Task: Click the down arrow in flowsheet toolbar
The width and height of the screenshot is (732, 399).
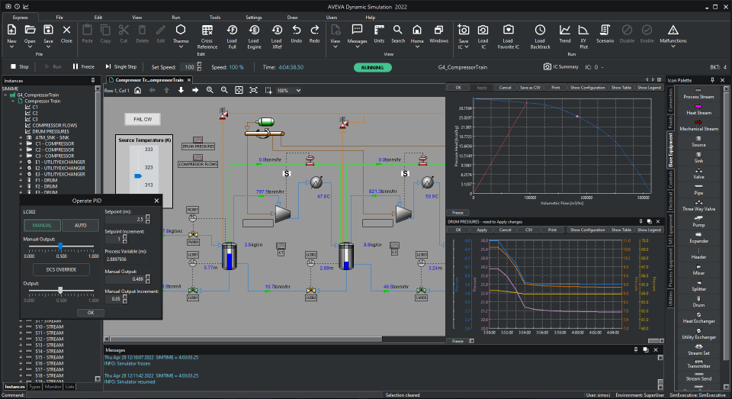Action: coord(181,90)
